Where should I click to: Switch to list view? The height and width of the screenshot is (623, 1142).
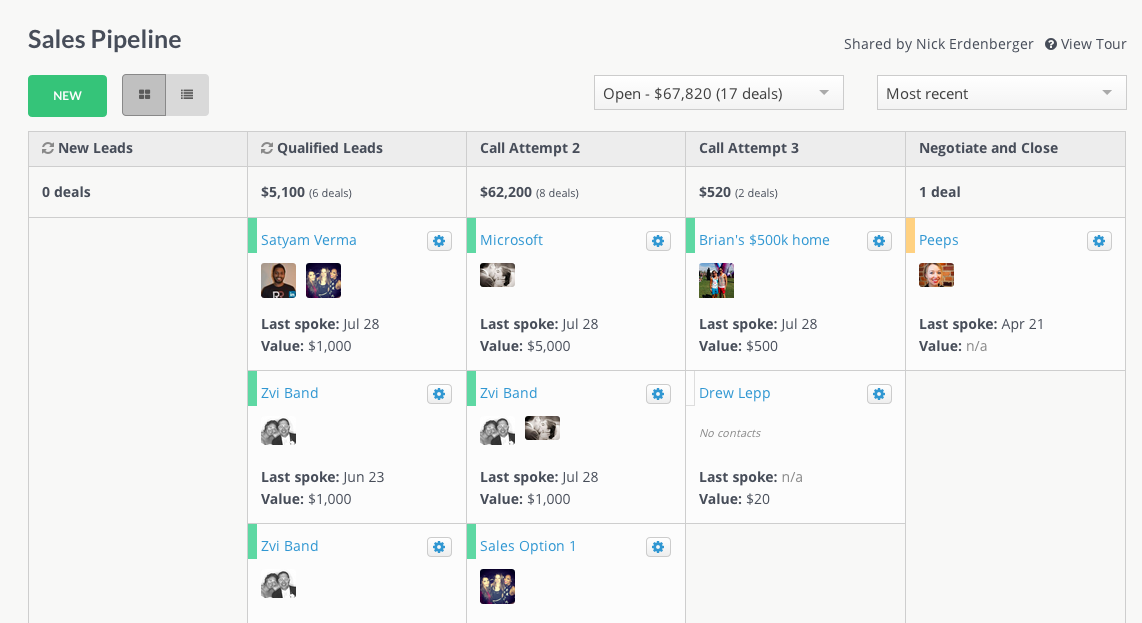(x=187, y=95)
